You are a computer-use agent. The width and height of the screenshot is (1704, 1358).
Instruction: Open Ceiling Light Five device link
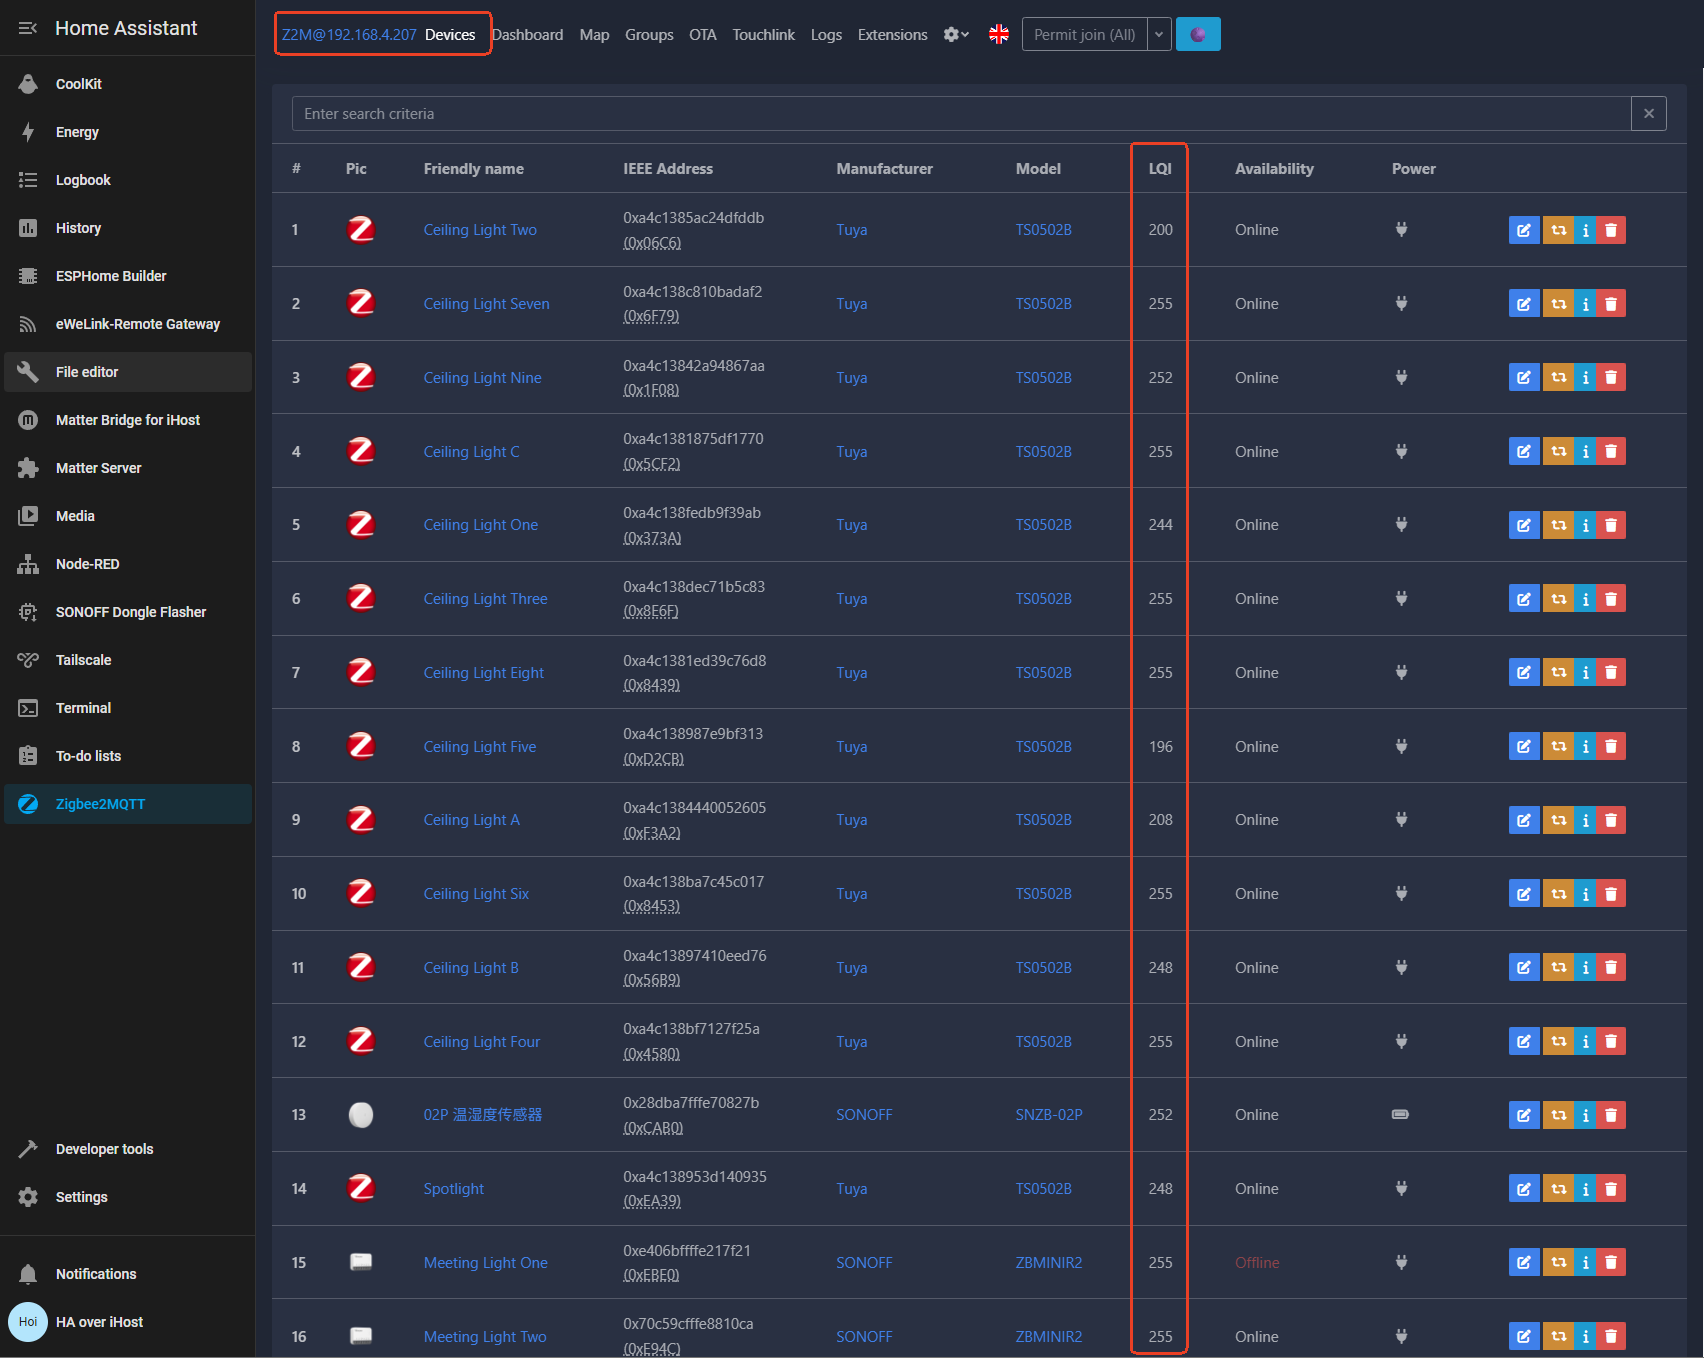[x=480, y=747]
